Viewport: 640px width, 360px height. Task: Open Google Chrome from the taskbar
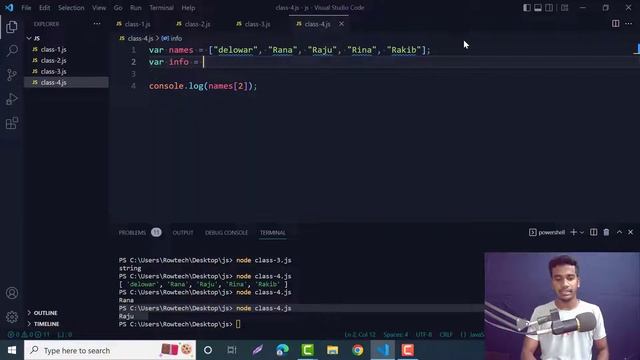(x=358, y=350)
